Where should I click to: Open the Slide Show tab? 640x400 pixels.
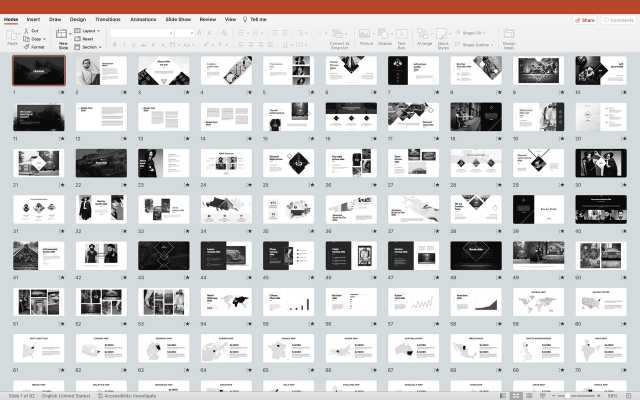(x=178, y=19)
